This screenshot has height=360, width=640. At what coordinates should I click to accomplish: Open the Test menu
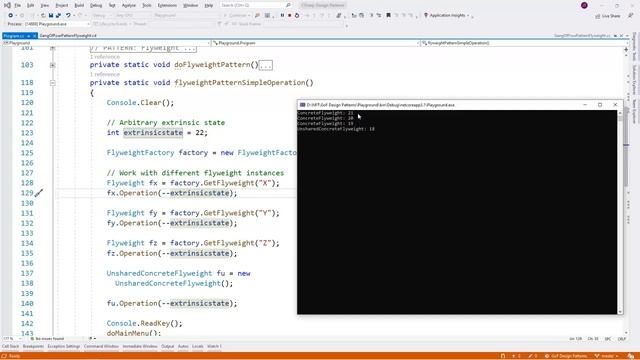coord(112,5)
